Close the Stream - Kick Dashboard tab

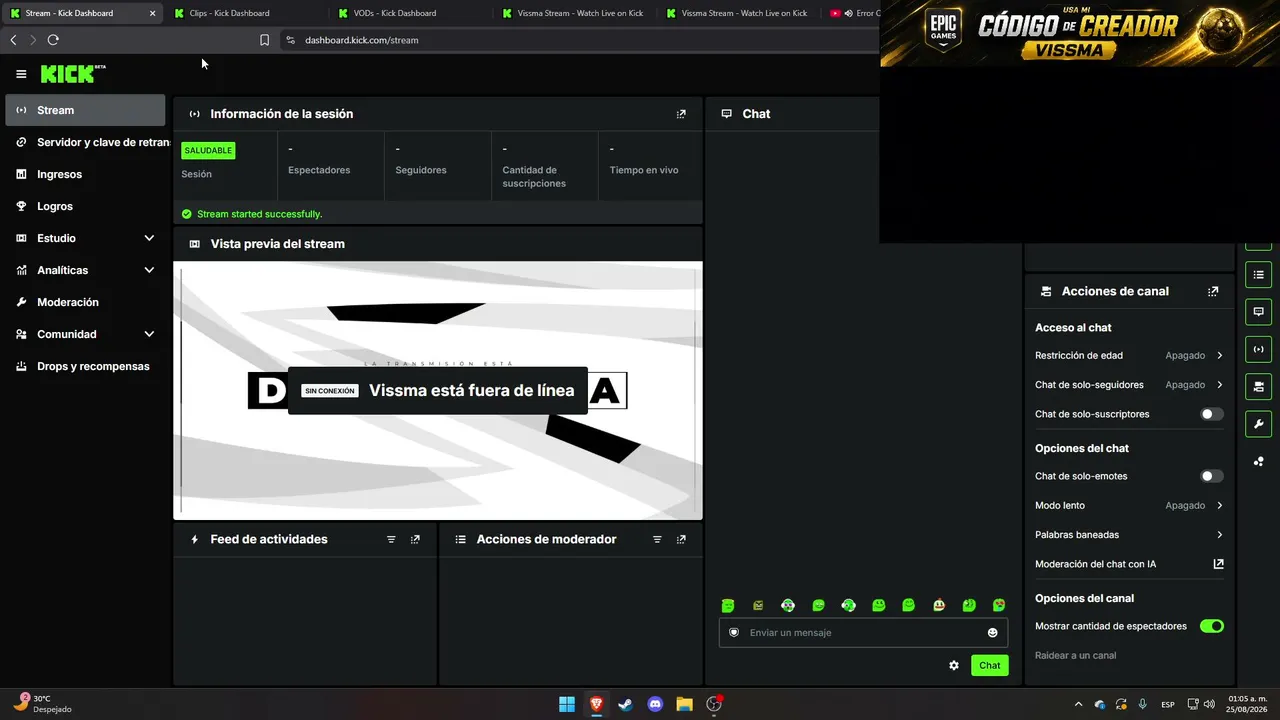(x=152, y=13)
